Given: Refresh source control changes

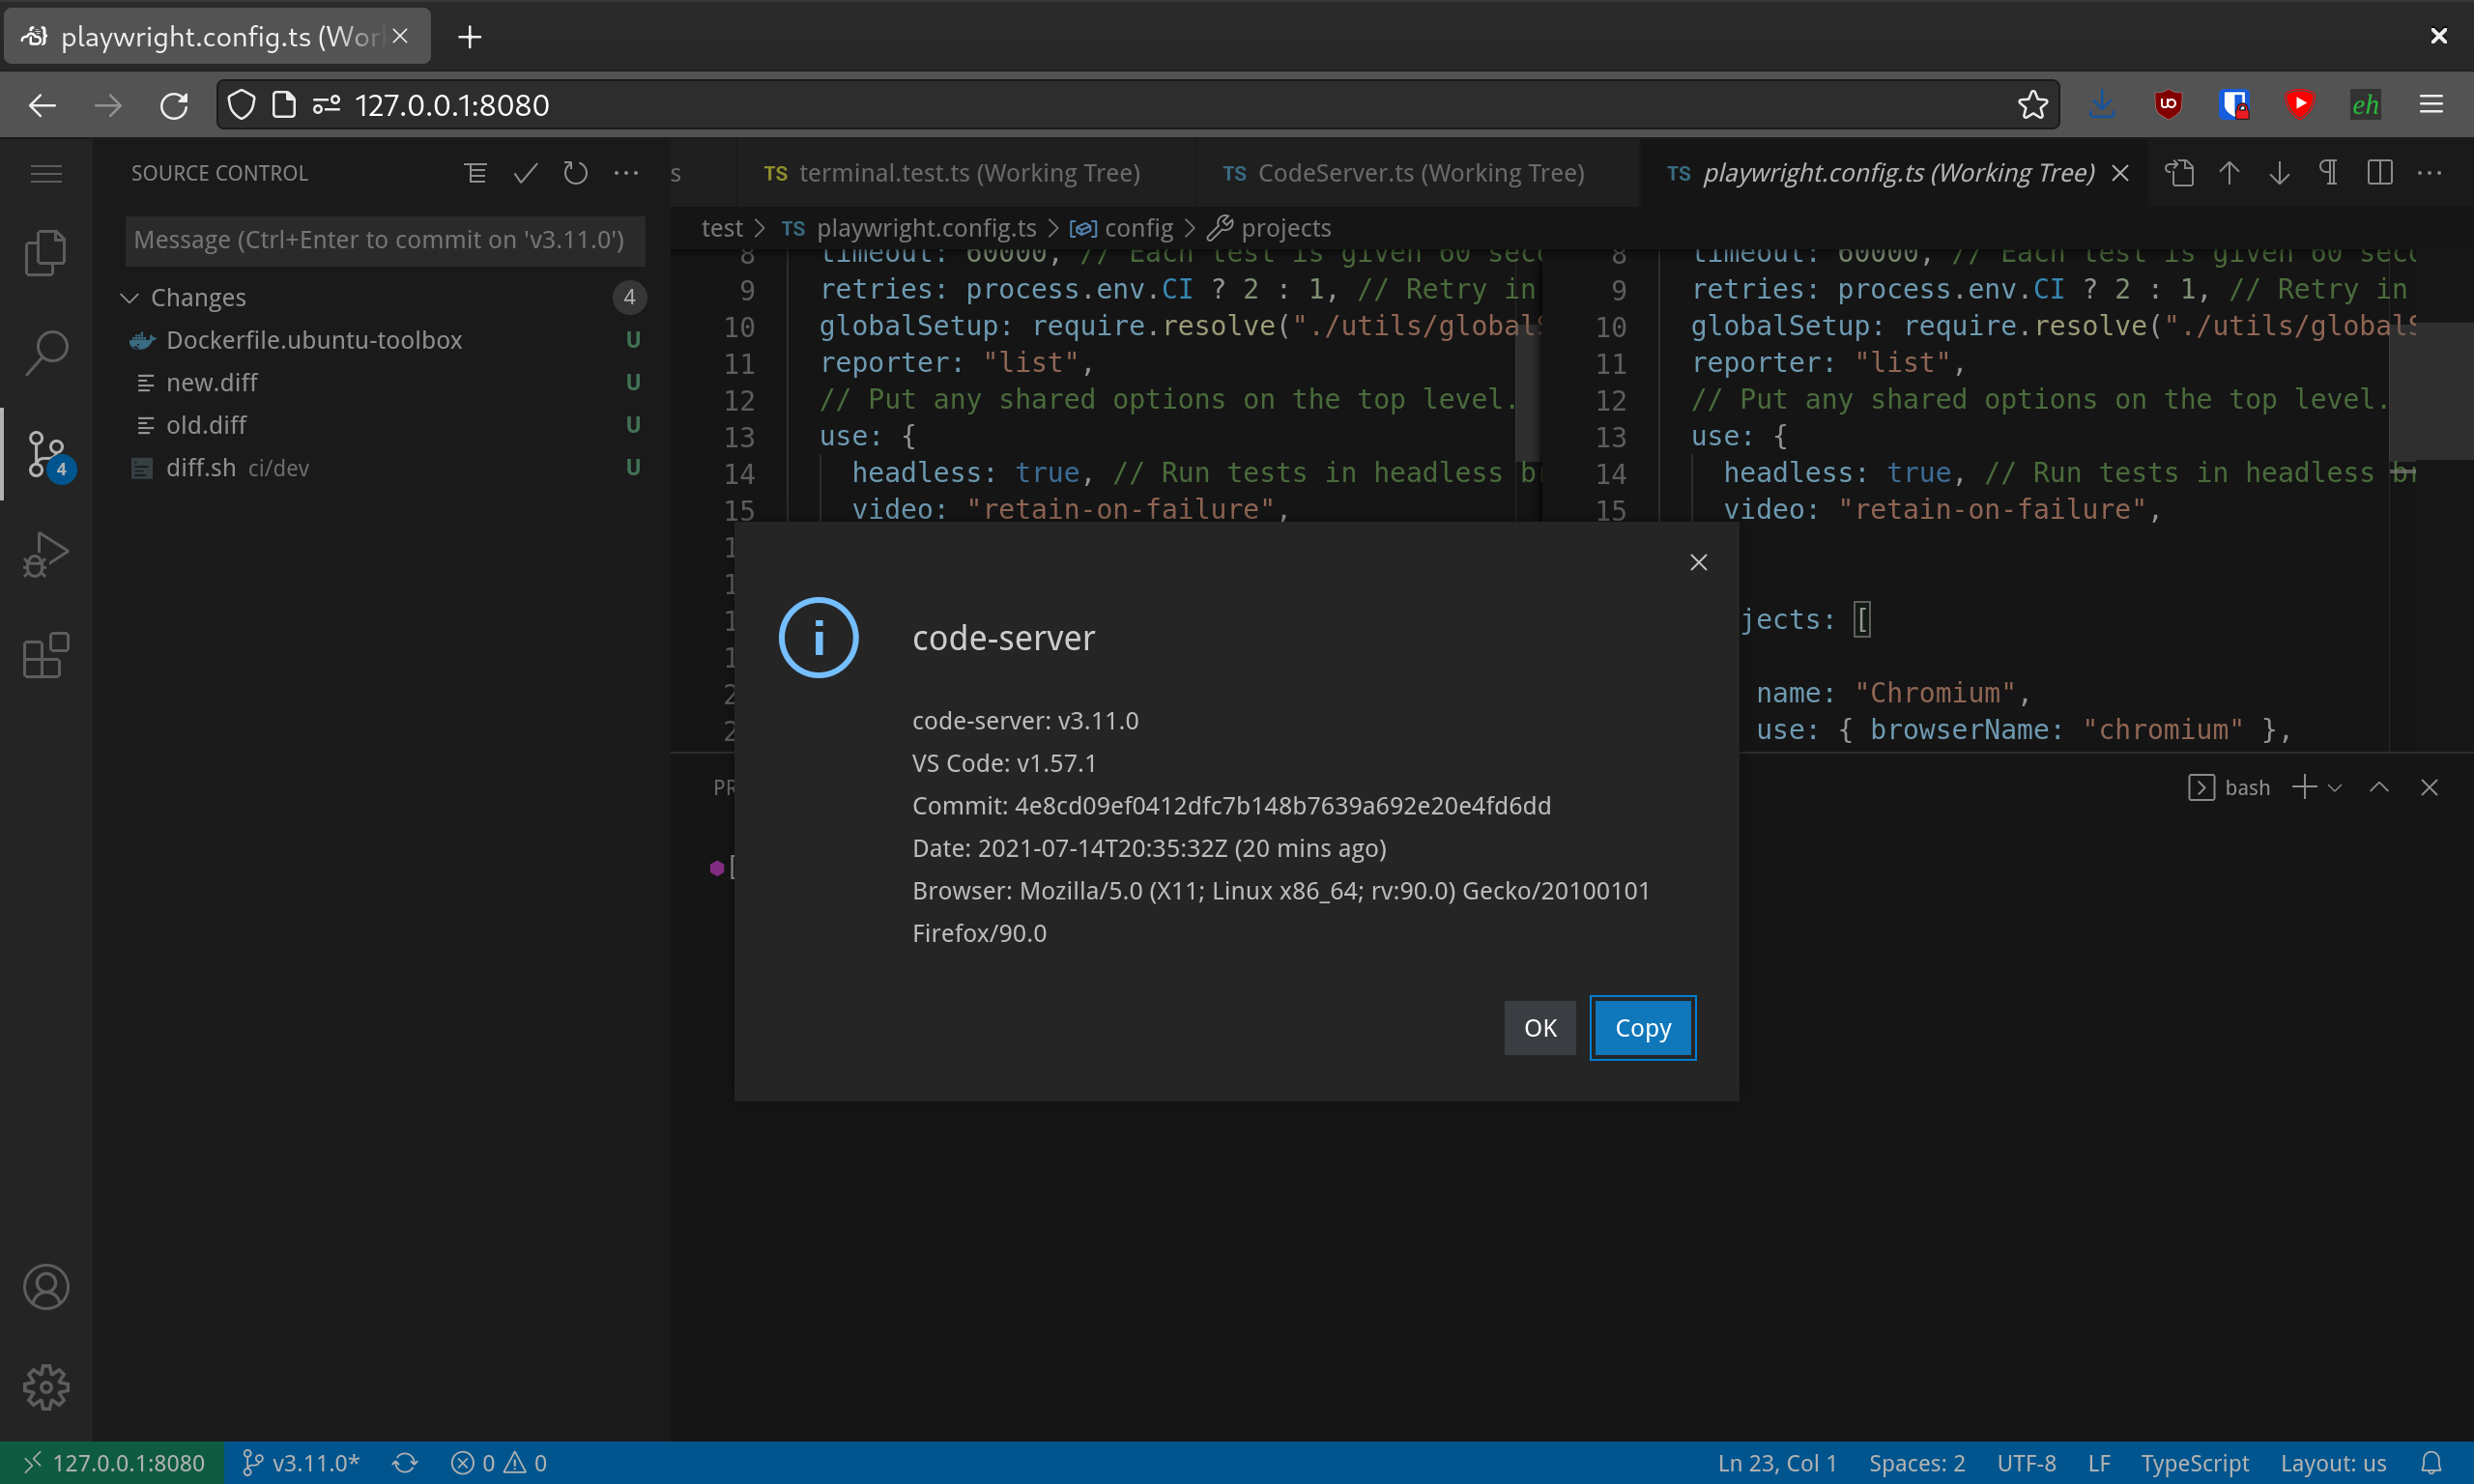Looking at the screenshot, I should pos(575,173).
